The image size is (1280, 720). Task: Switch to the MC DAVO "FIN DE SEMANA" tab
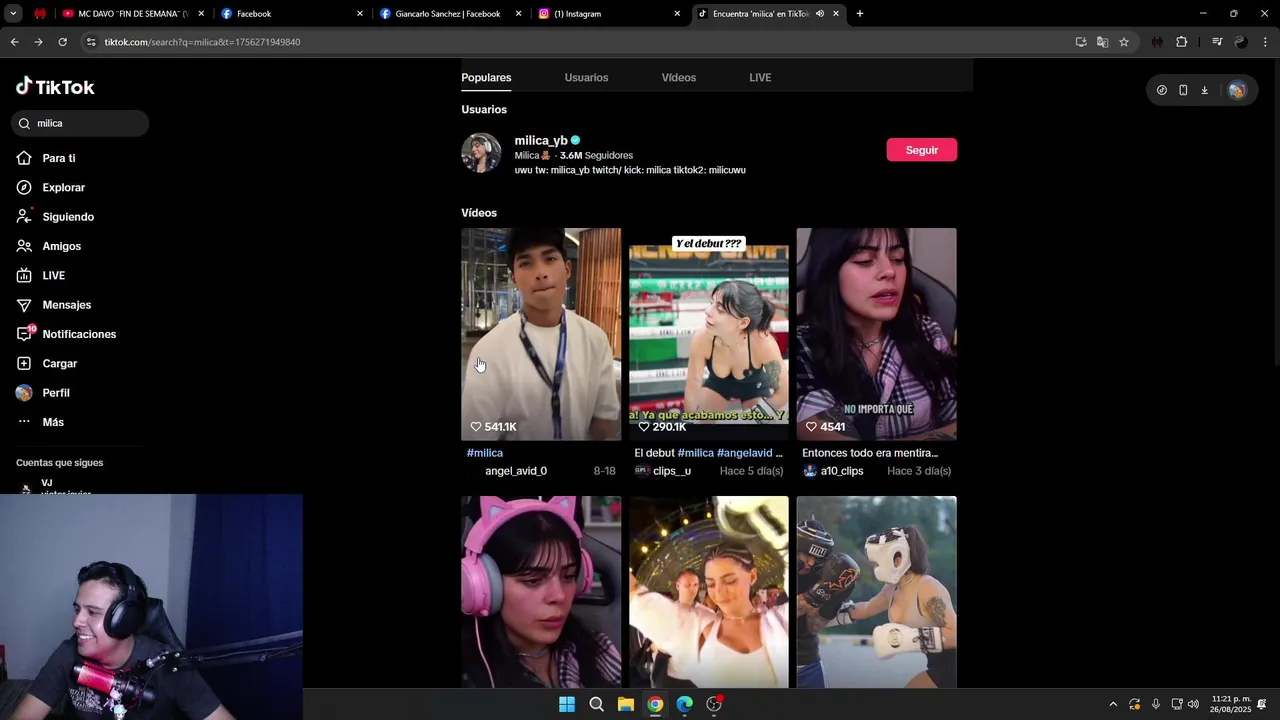(132, 14)
